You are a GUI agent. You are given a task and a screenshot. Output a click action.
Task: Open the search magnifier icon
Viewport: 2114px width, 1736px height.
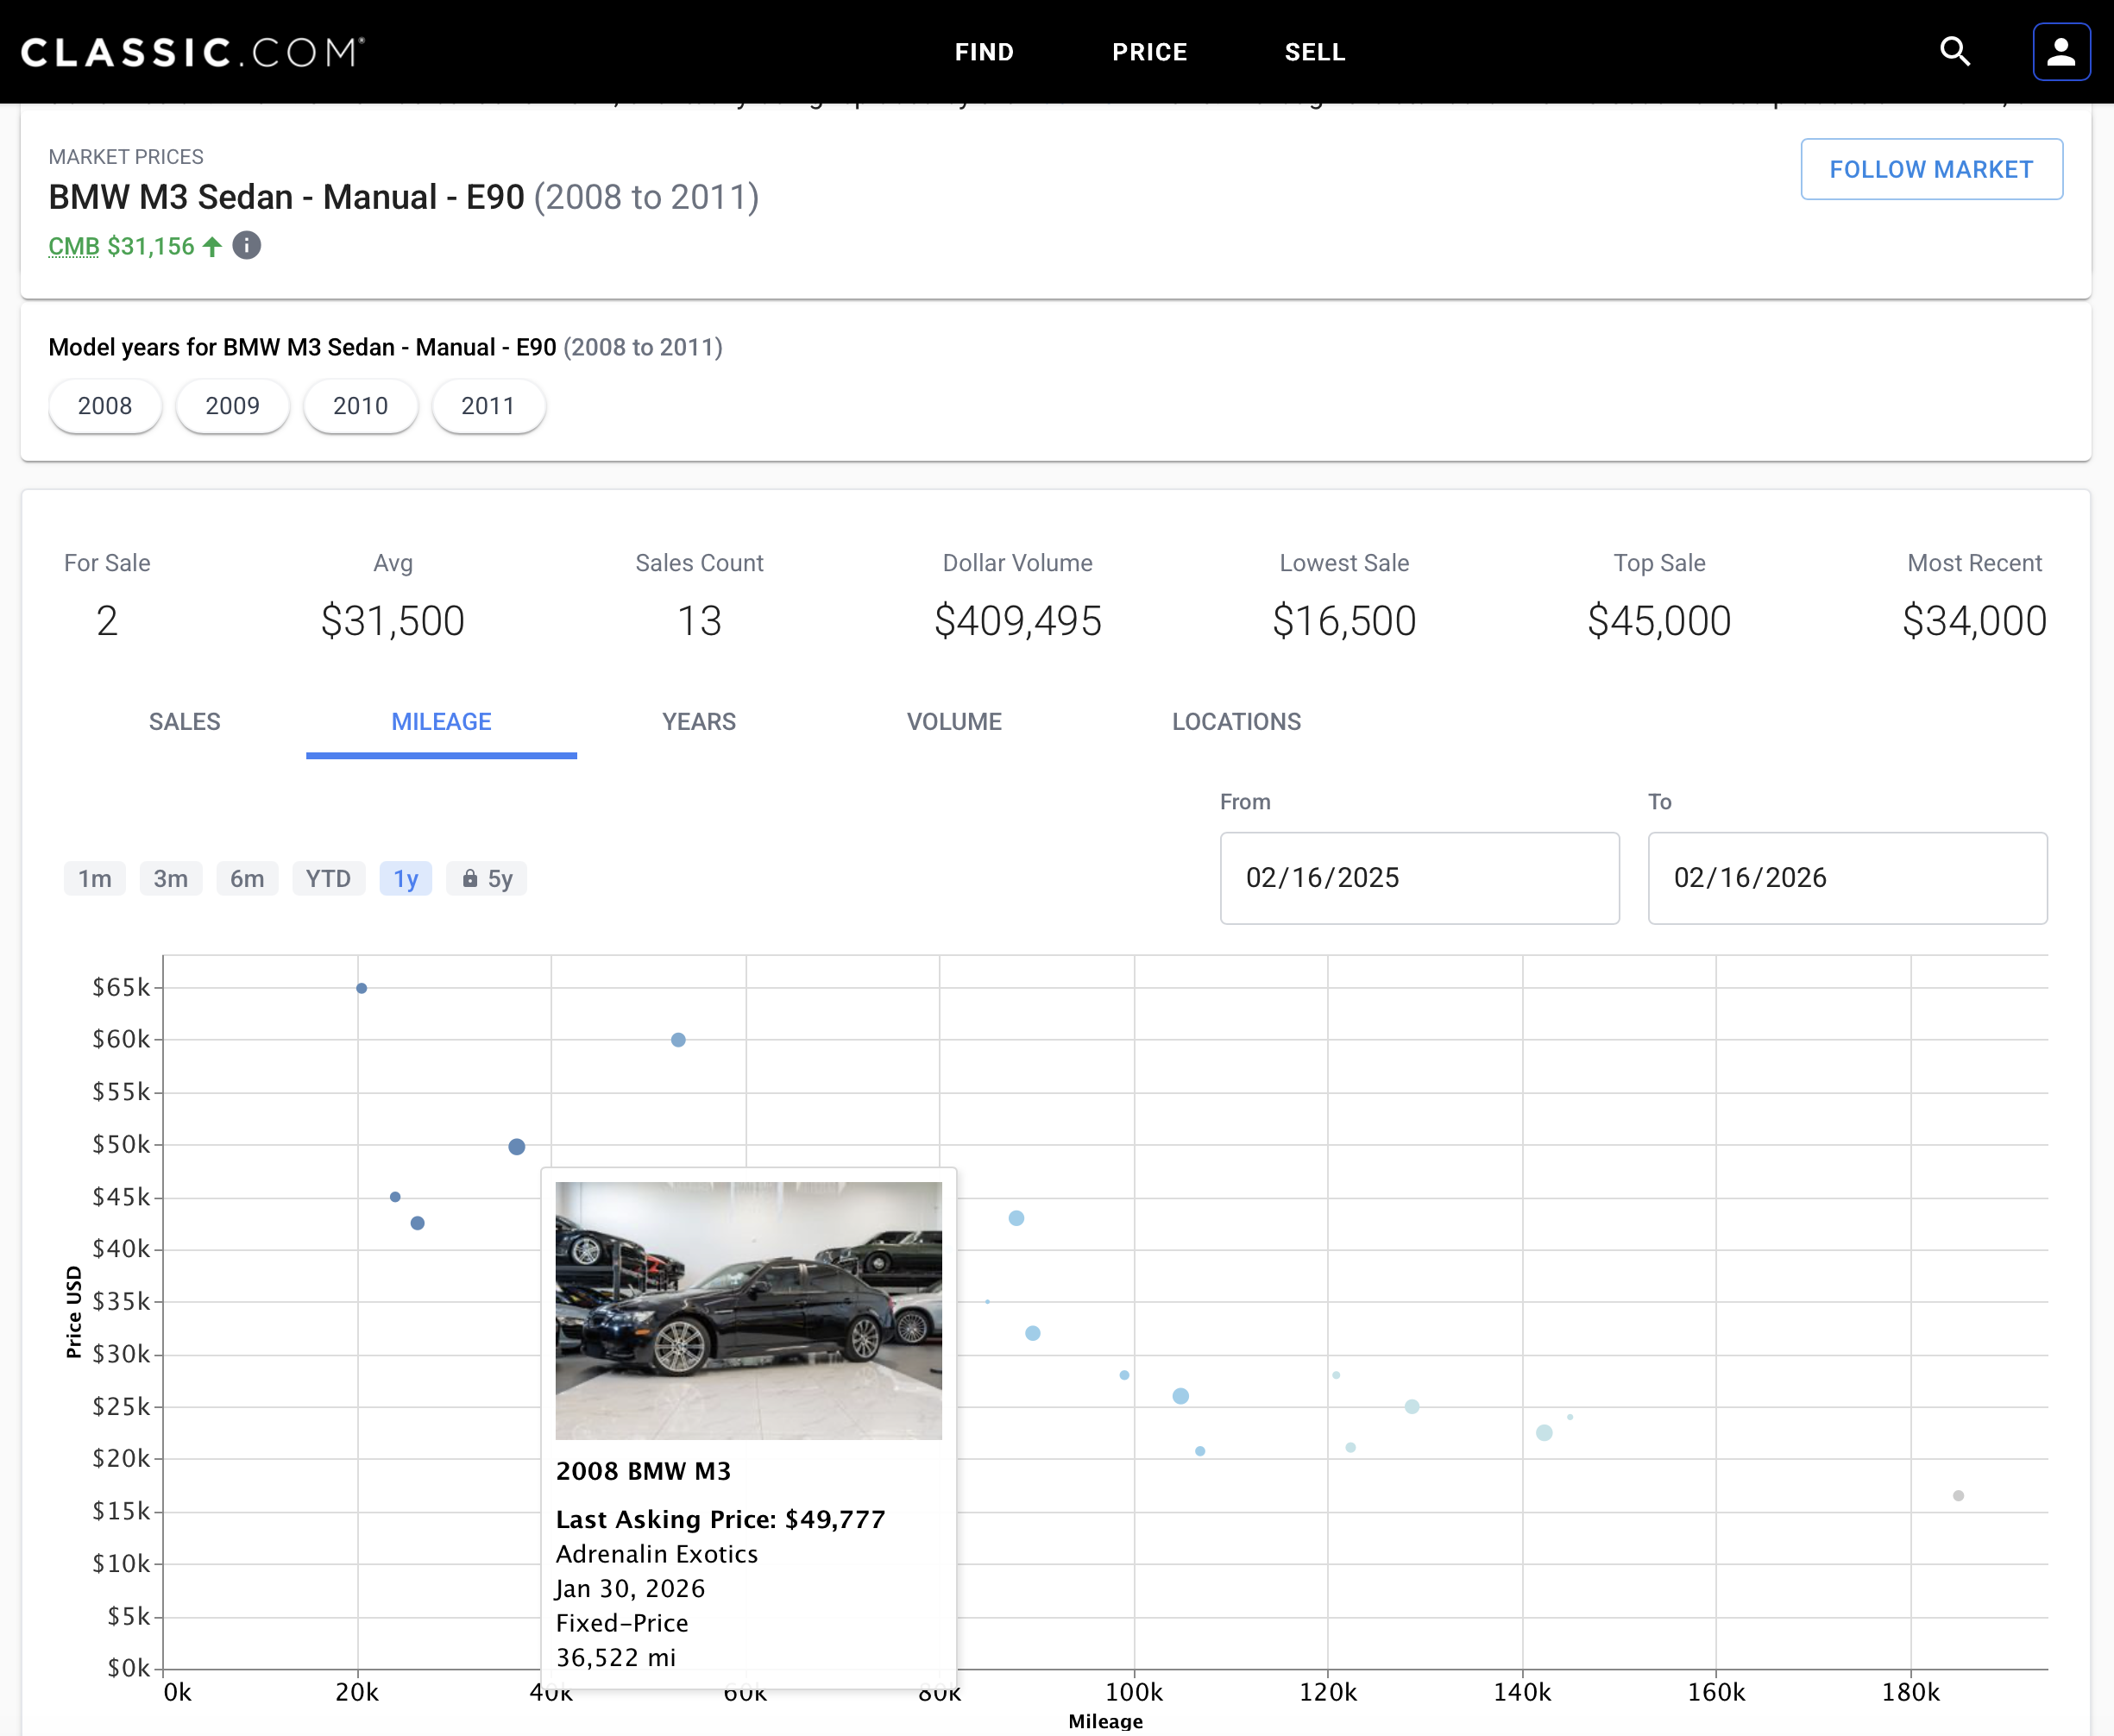tap(1955, 51)
